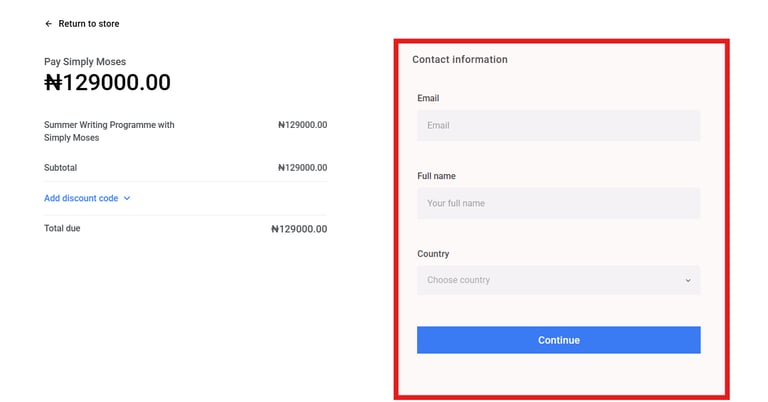Click the back arrow icon

coord(48,23)
